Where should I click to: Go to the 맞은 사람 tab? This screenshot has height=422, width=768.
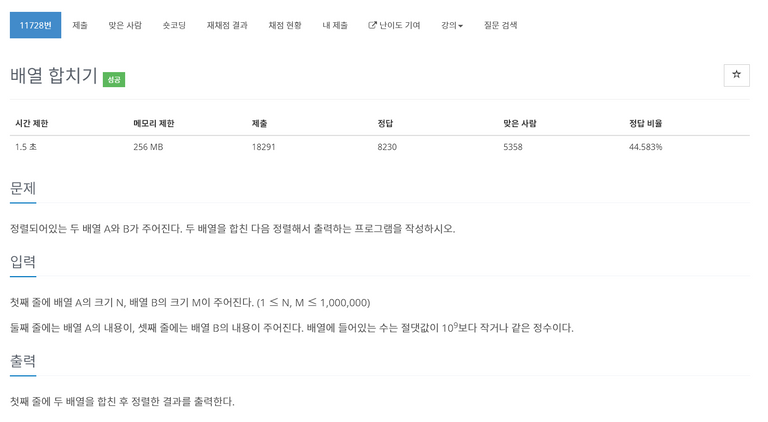[x=125, y=25]
